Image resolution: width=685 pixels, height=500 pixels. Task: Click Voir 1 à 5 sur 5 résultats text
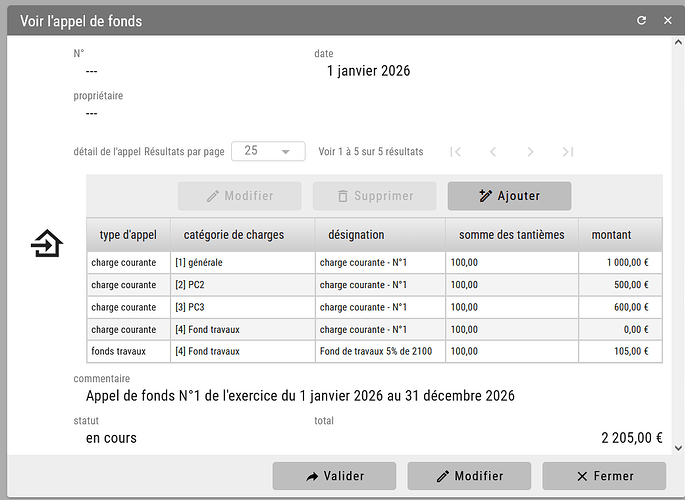(x=371, y=152)
